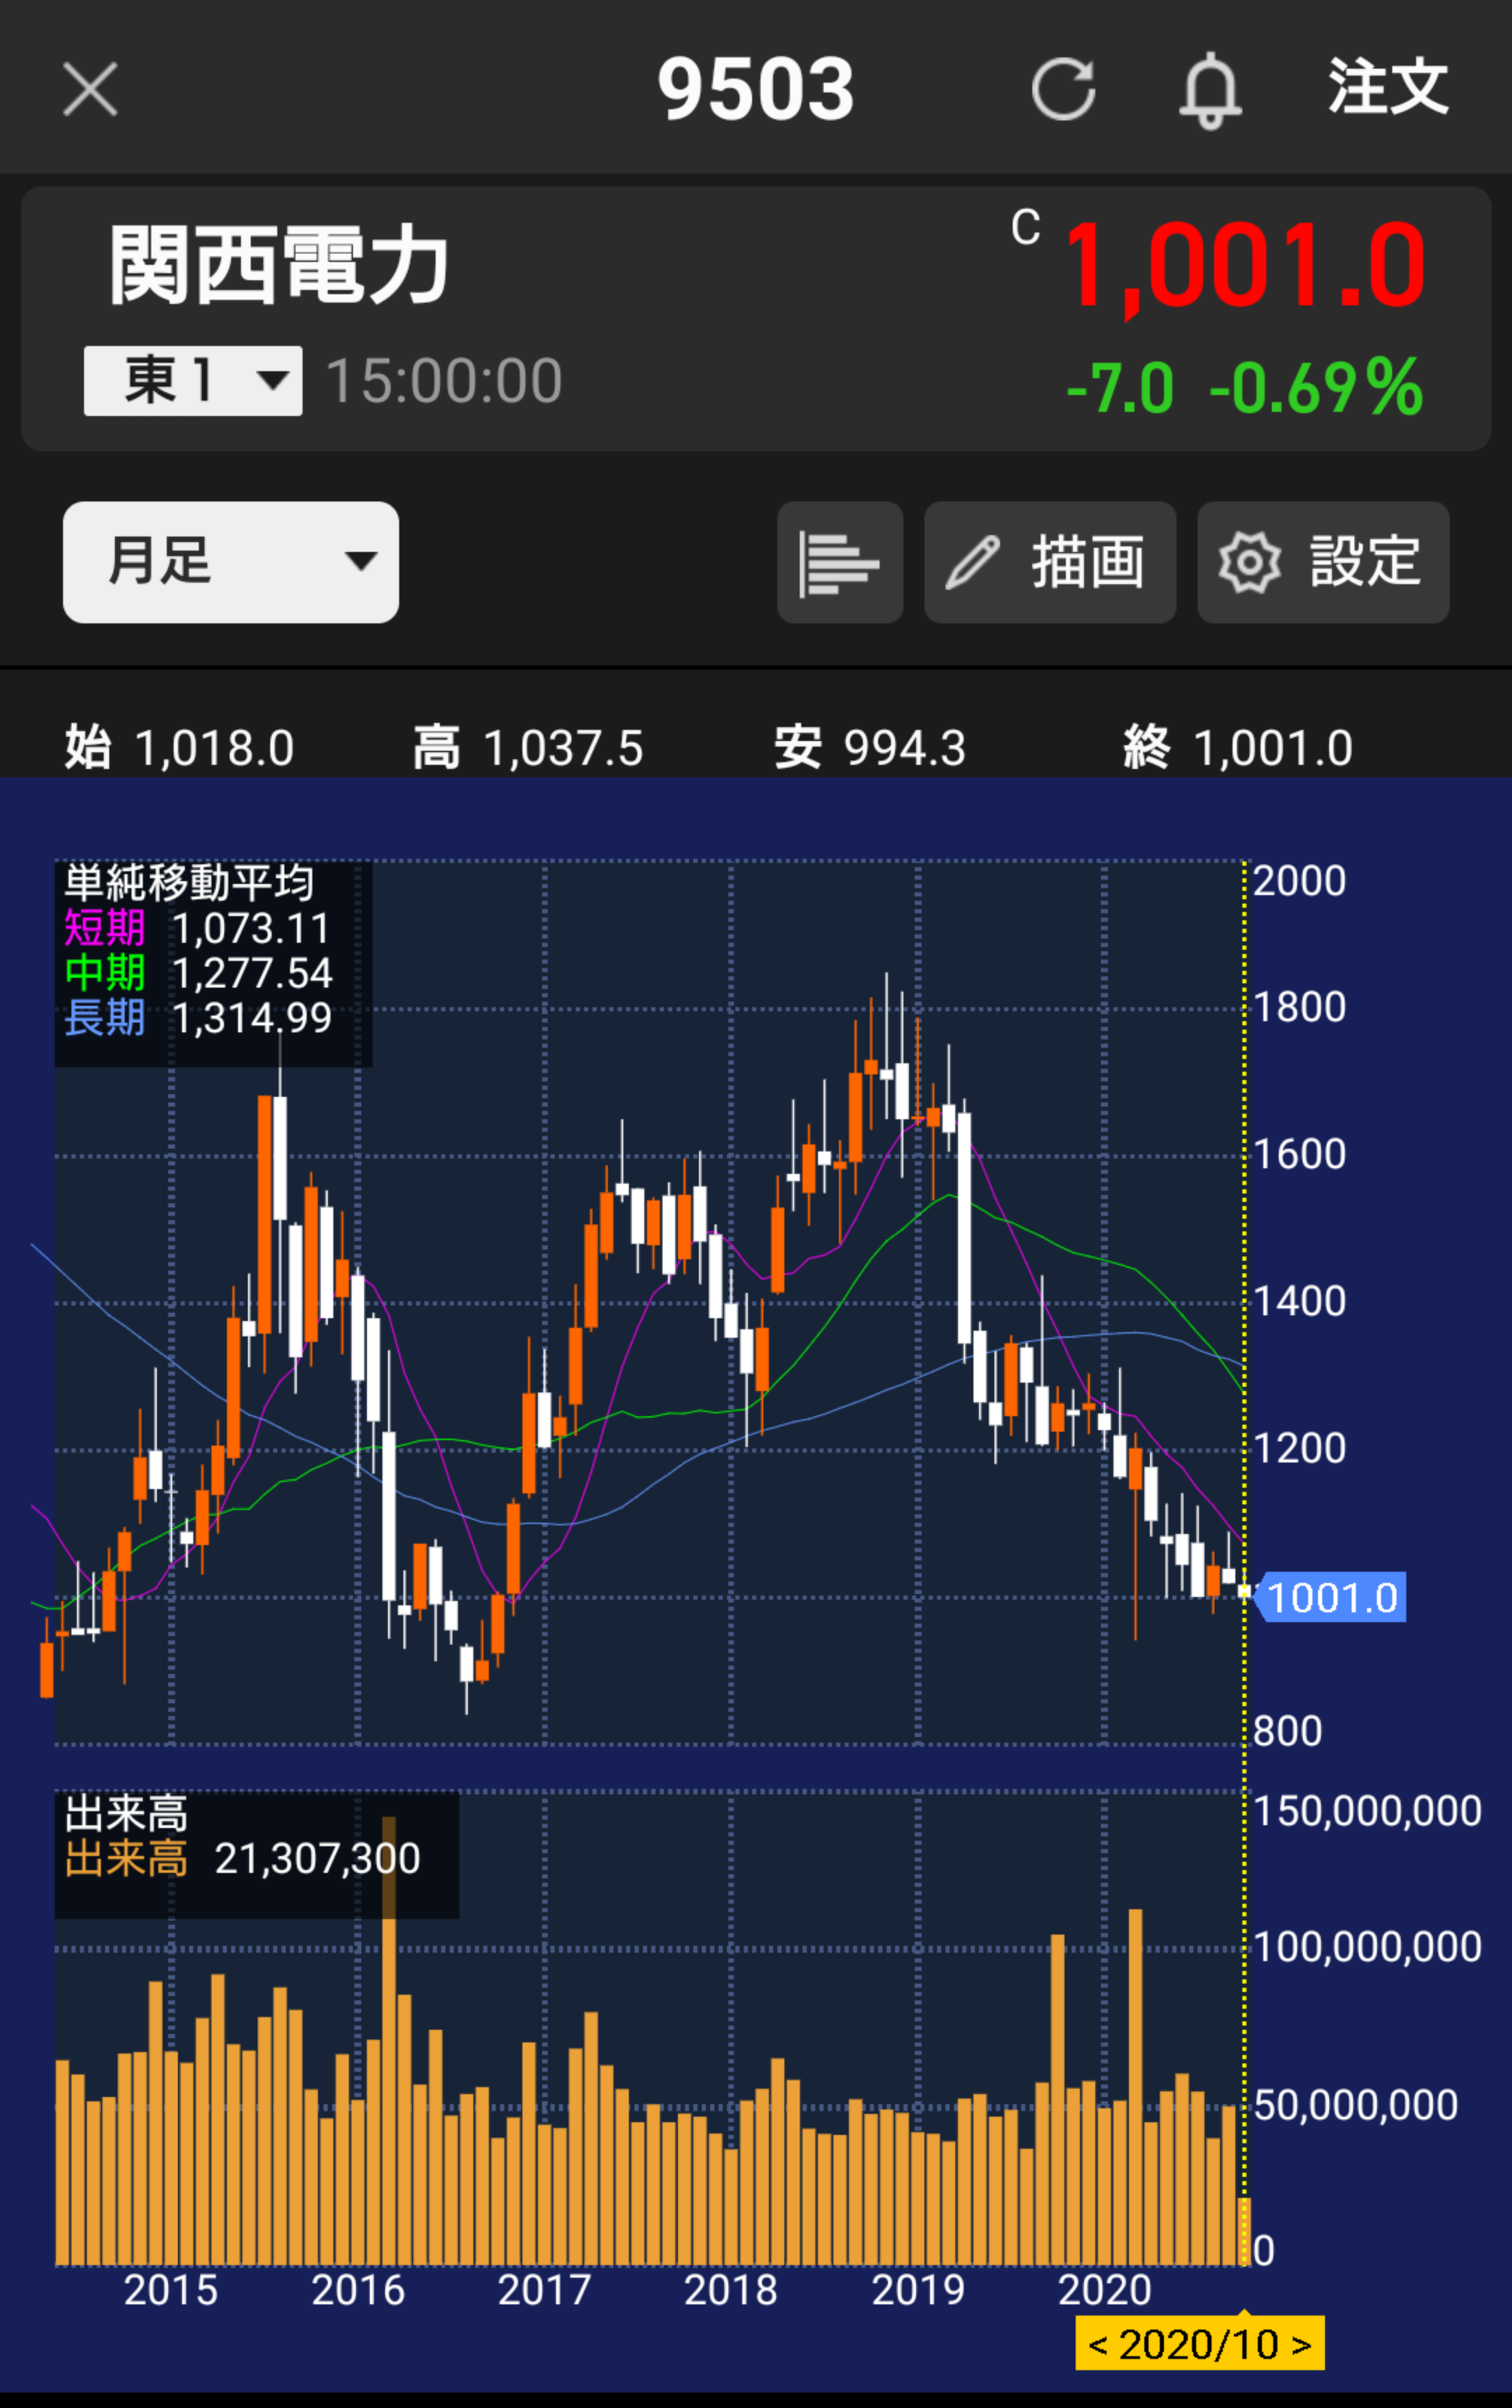Activate the 描画 drawing pencil tool

1049,563
